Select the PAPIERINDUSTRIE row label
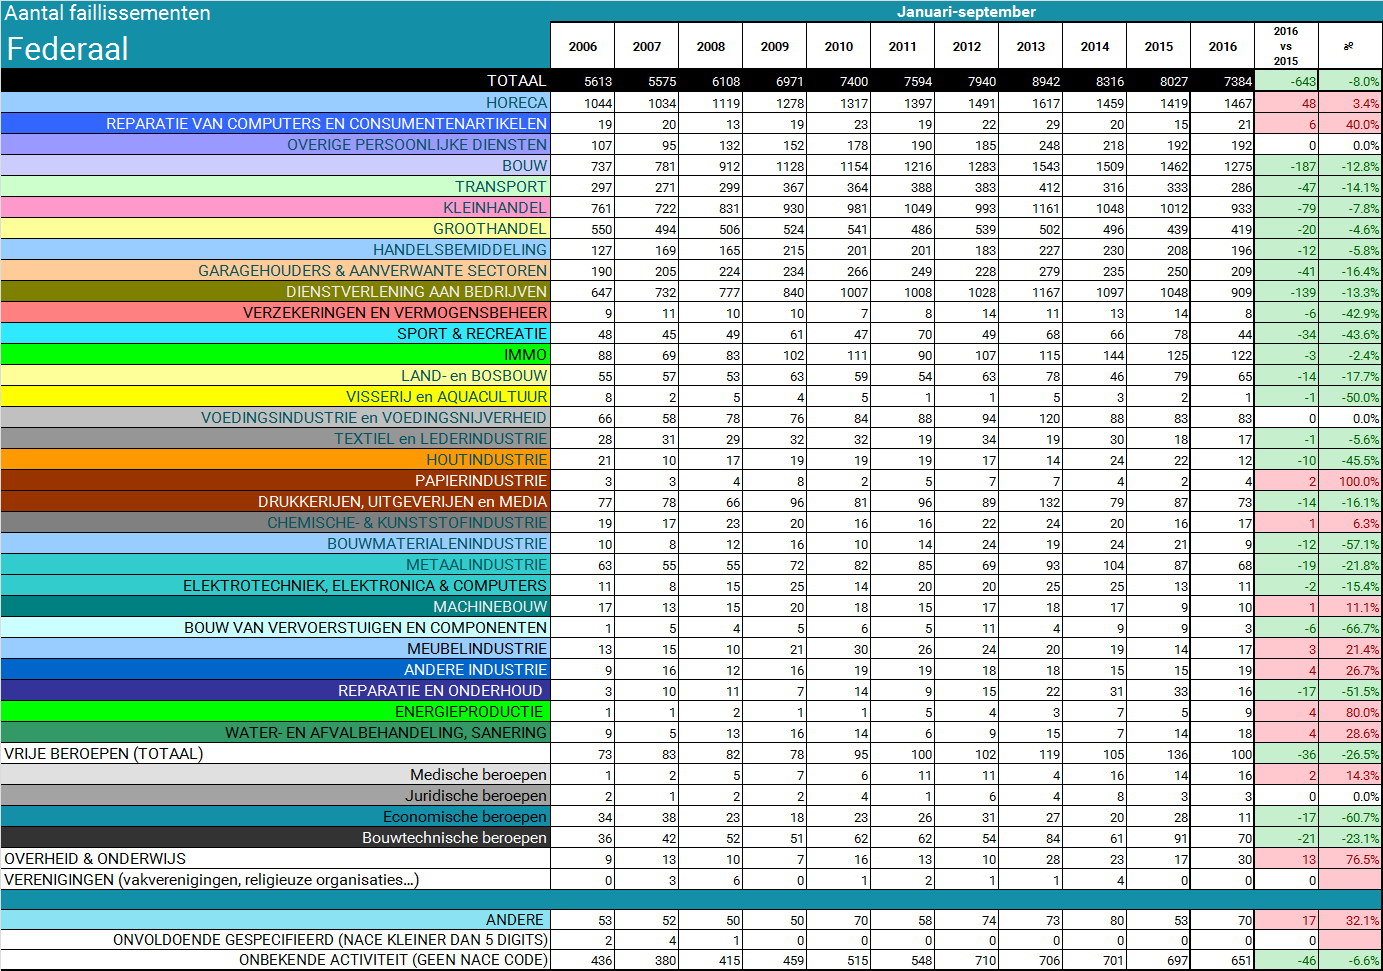Viewport: 1383px width, 971px height. (x=481, y=480)
